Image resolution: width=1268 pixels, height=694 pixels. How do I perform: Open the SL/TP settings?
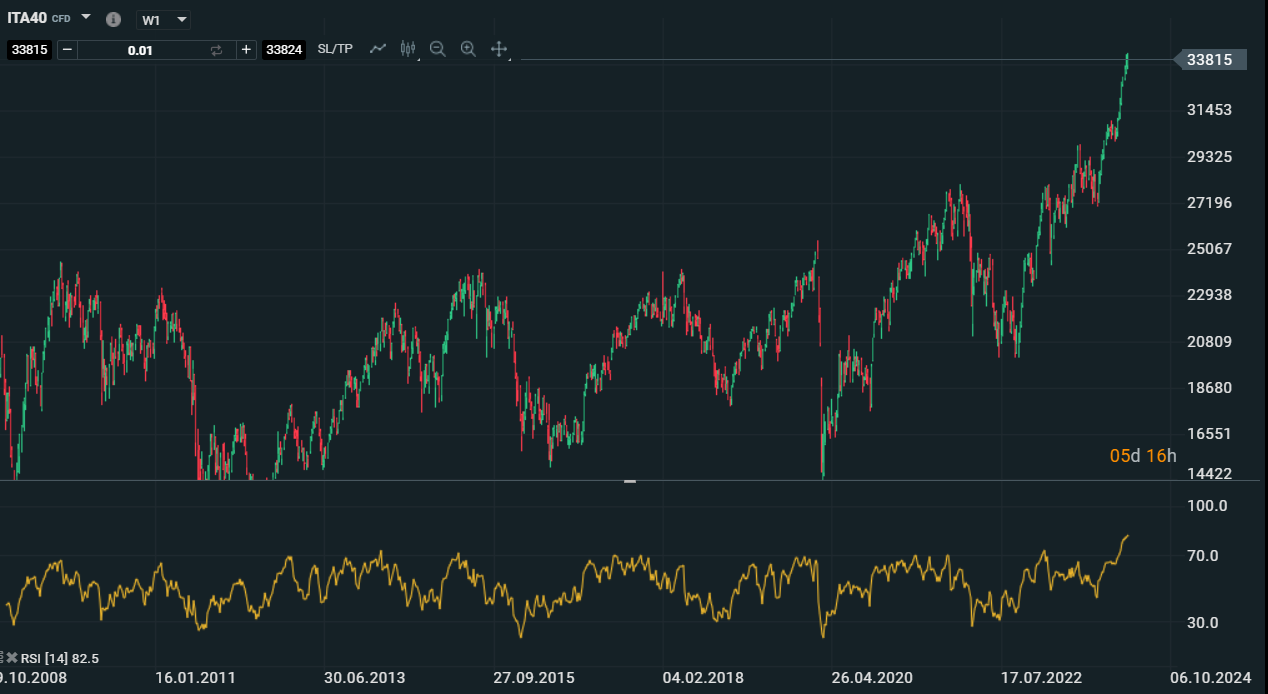pyautogui.click(x=335, y=49)
